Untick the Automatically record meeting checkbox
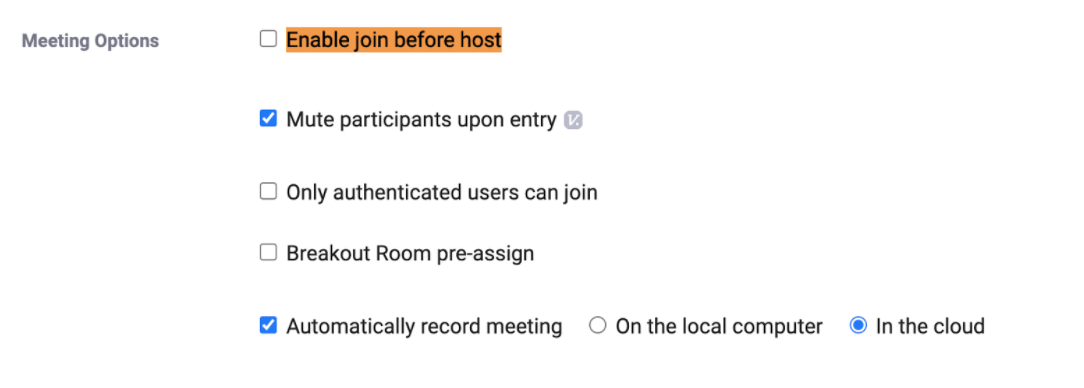This screenshot has width=1084, height=388. point(268,325)
